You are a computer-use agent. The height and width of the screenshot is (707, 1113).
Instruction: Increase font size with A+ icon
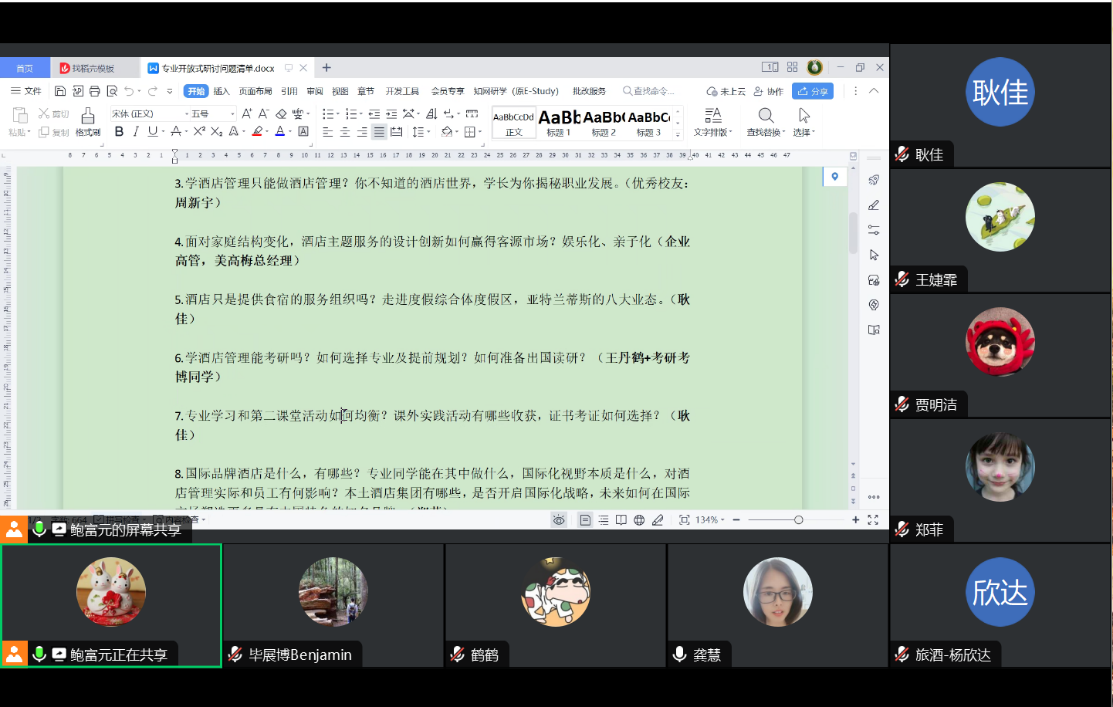[246, 114]
